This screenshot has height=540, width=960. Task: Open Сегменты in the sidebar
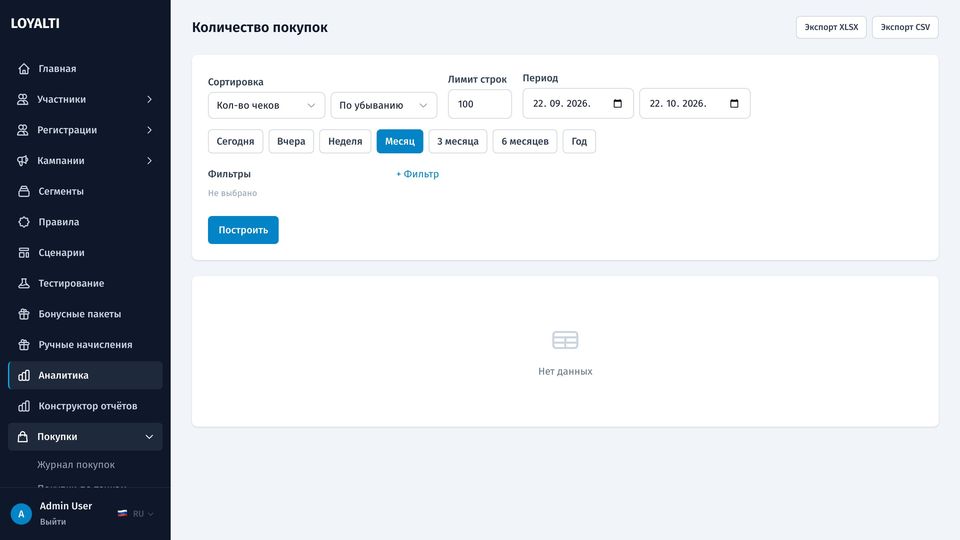tap(85, 191)
